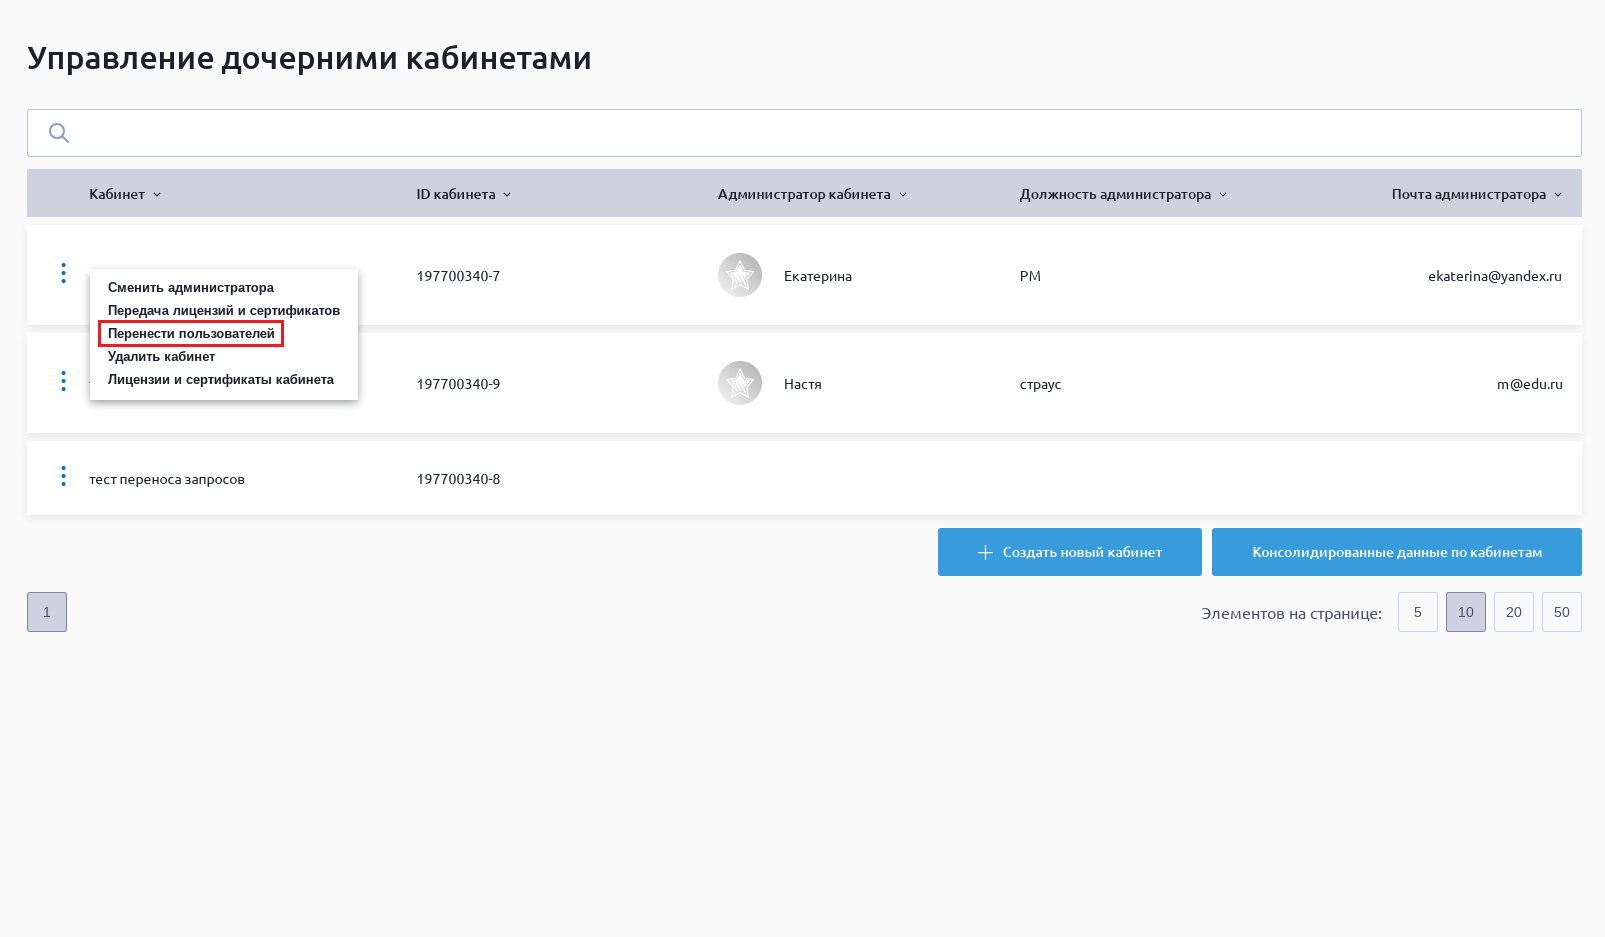This screenshot has height=937, width=1605.
Task: Open Лицензии и сертификаты кабинета
Action: pyautogui.click(x=220, y=379)
